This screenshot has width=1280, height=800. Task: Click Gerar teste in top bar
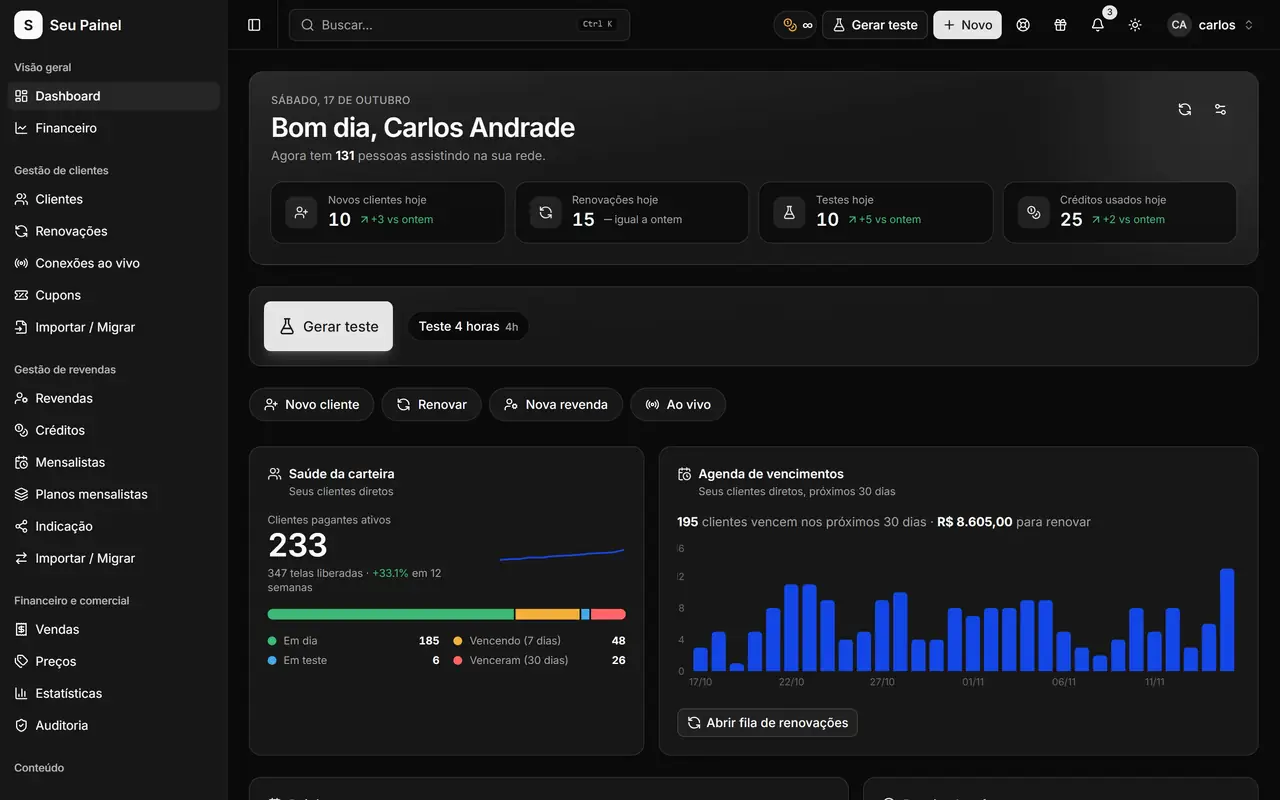[875, 25]
